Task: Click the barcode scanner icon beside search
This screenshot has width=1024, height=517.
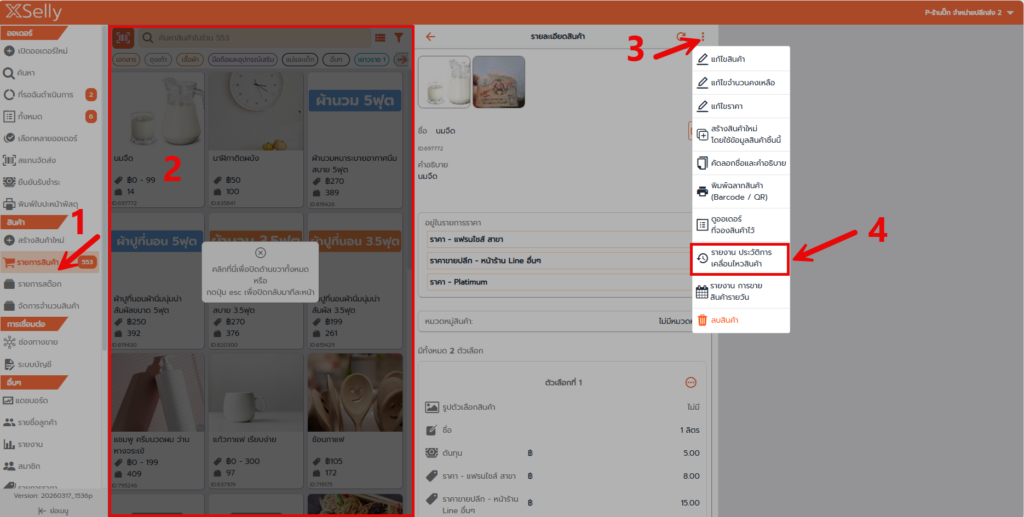Action: (x=124, y=38)
